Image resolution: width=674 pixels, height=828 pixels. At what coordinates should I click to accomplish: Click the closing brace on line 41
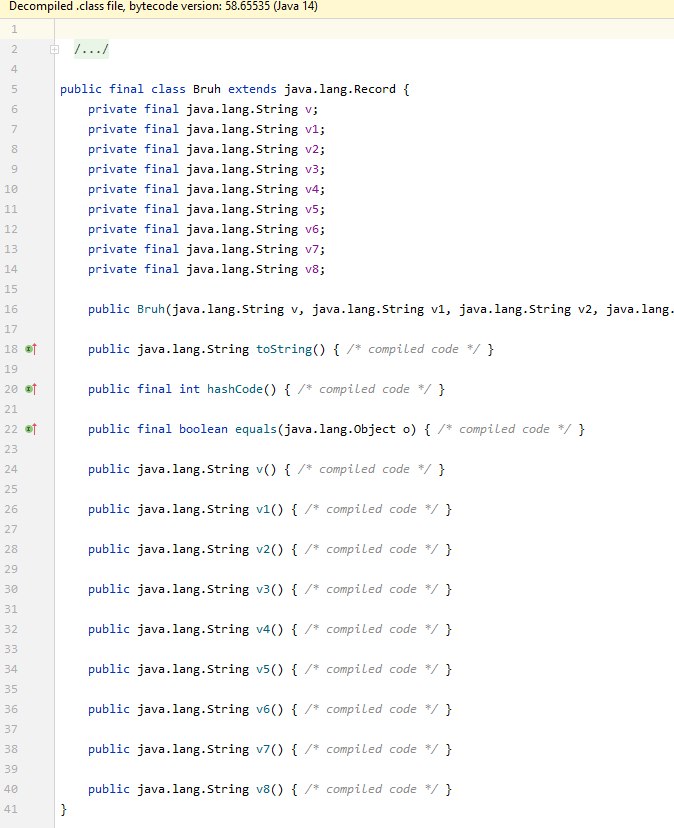pyautogui.click(x=63, y=810)
